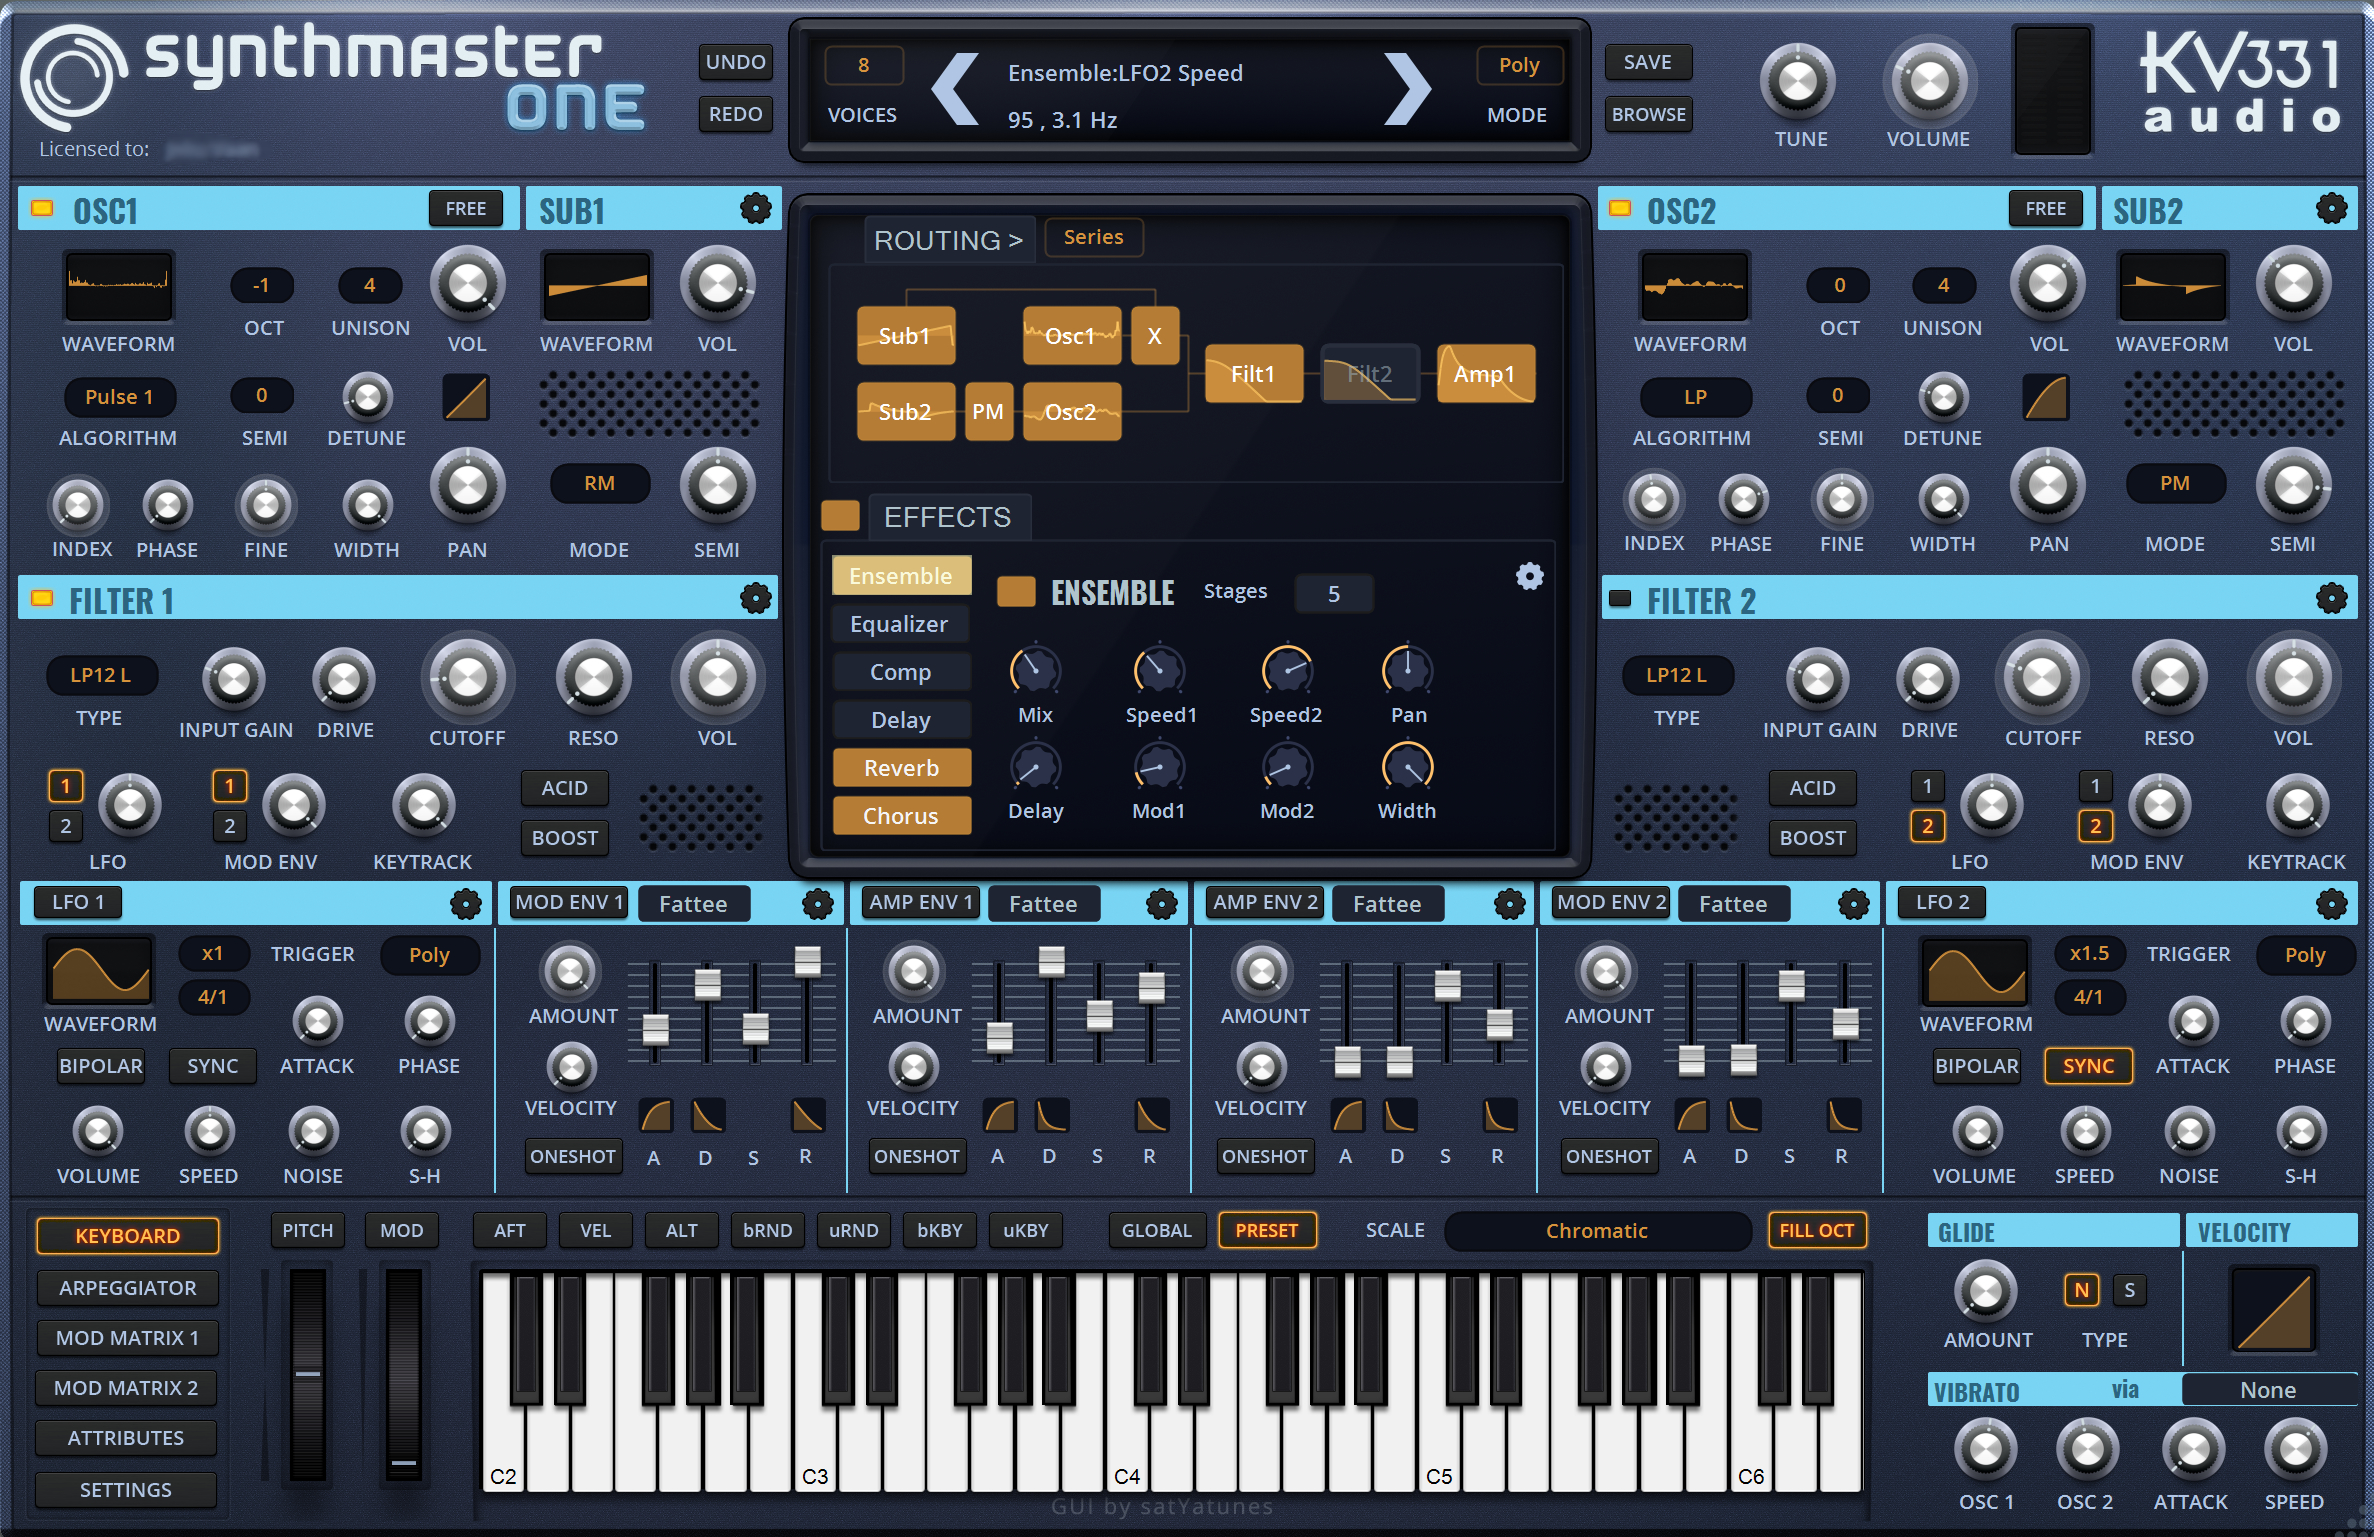2374x1537 pixels.
Task: Enable SYNC on LFO 1
Action: (212, 1065)
